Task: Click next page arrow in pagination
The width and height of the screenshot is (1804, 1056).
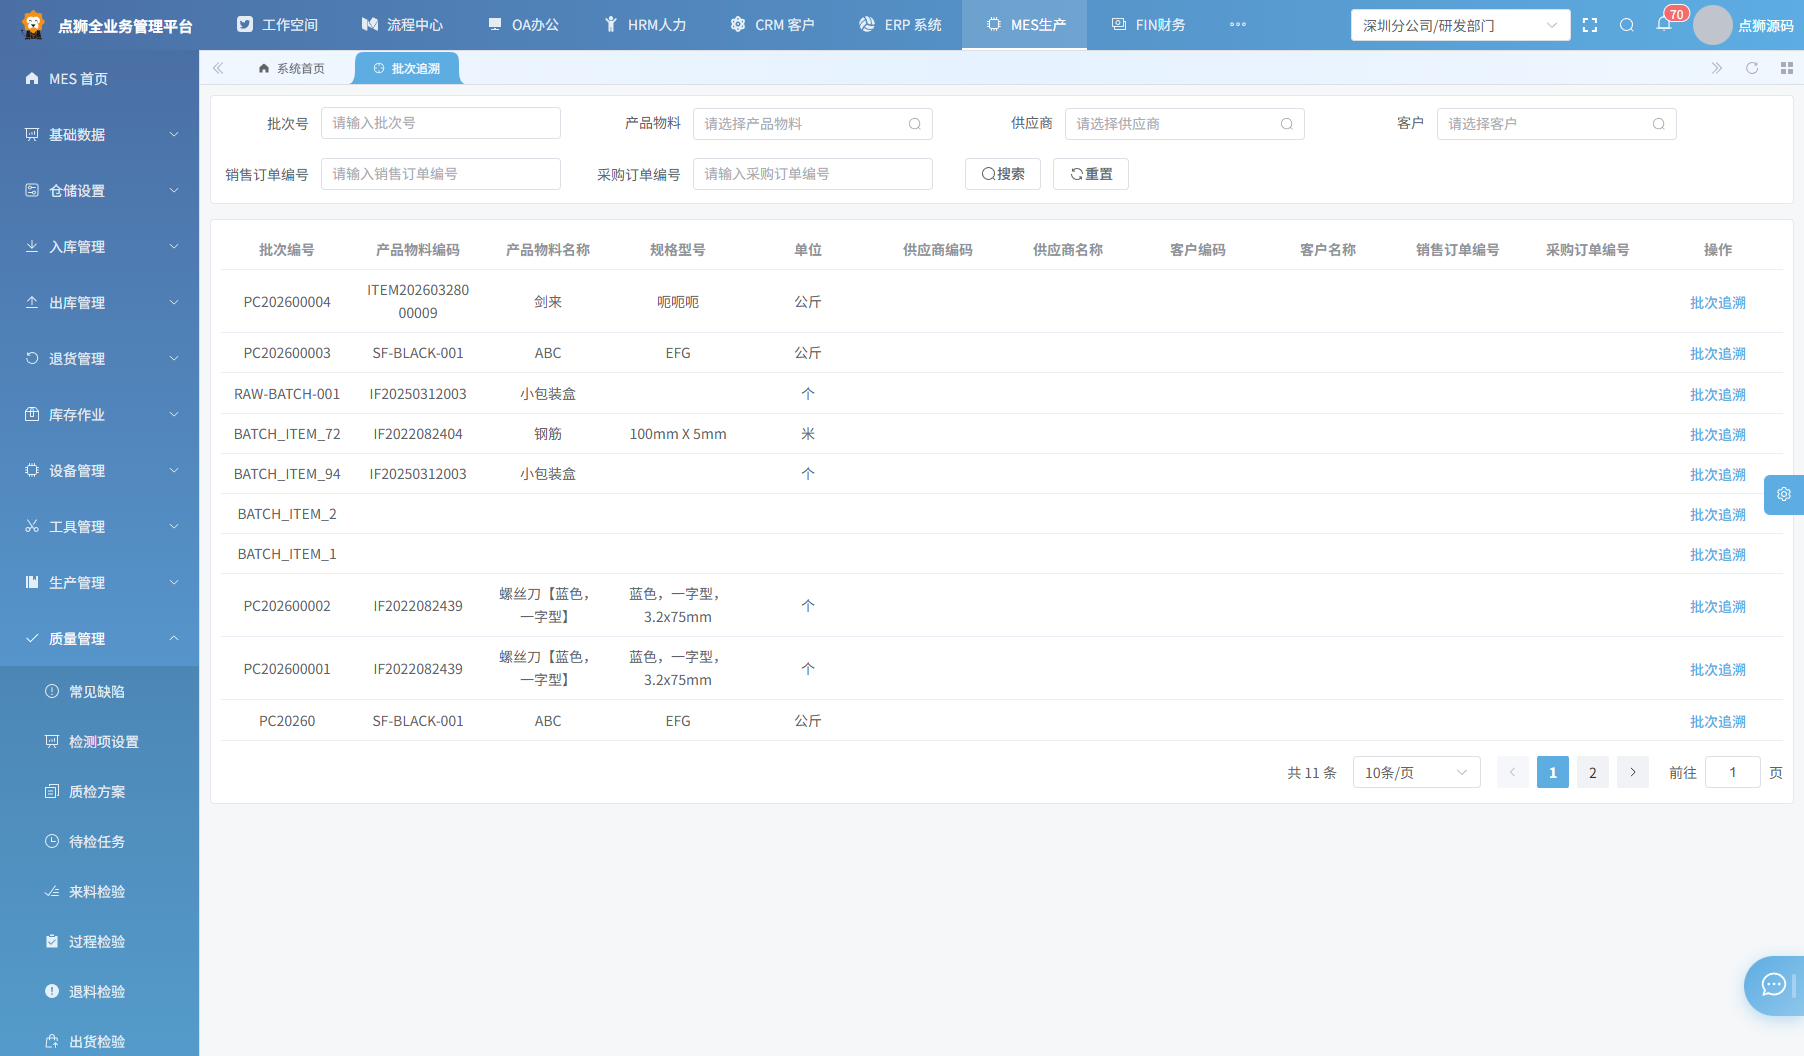Action: [x=1633, y=772]
